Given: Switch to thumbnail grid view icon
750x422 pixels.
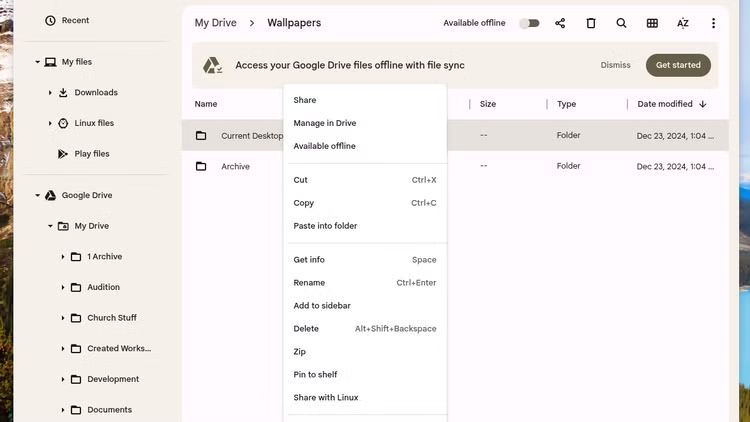Looking at the screenshot, I should pos(652,23).
